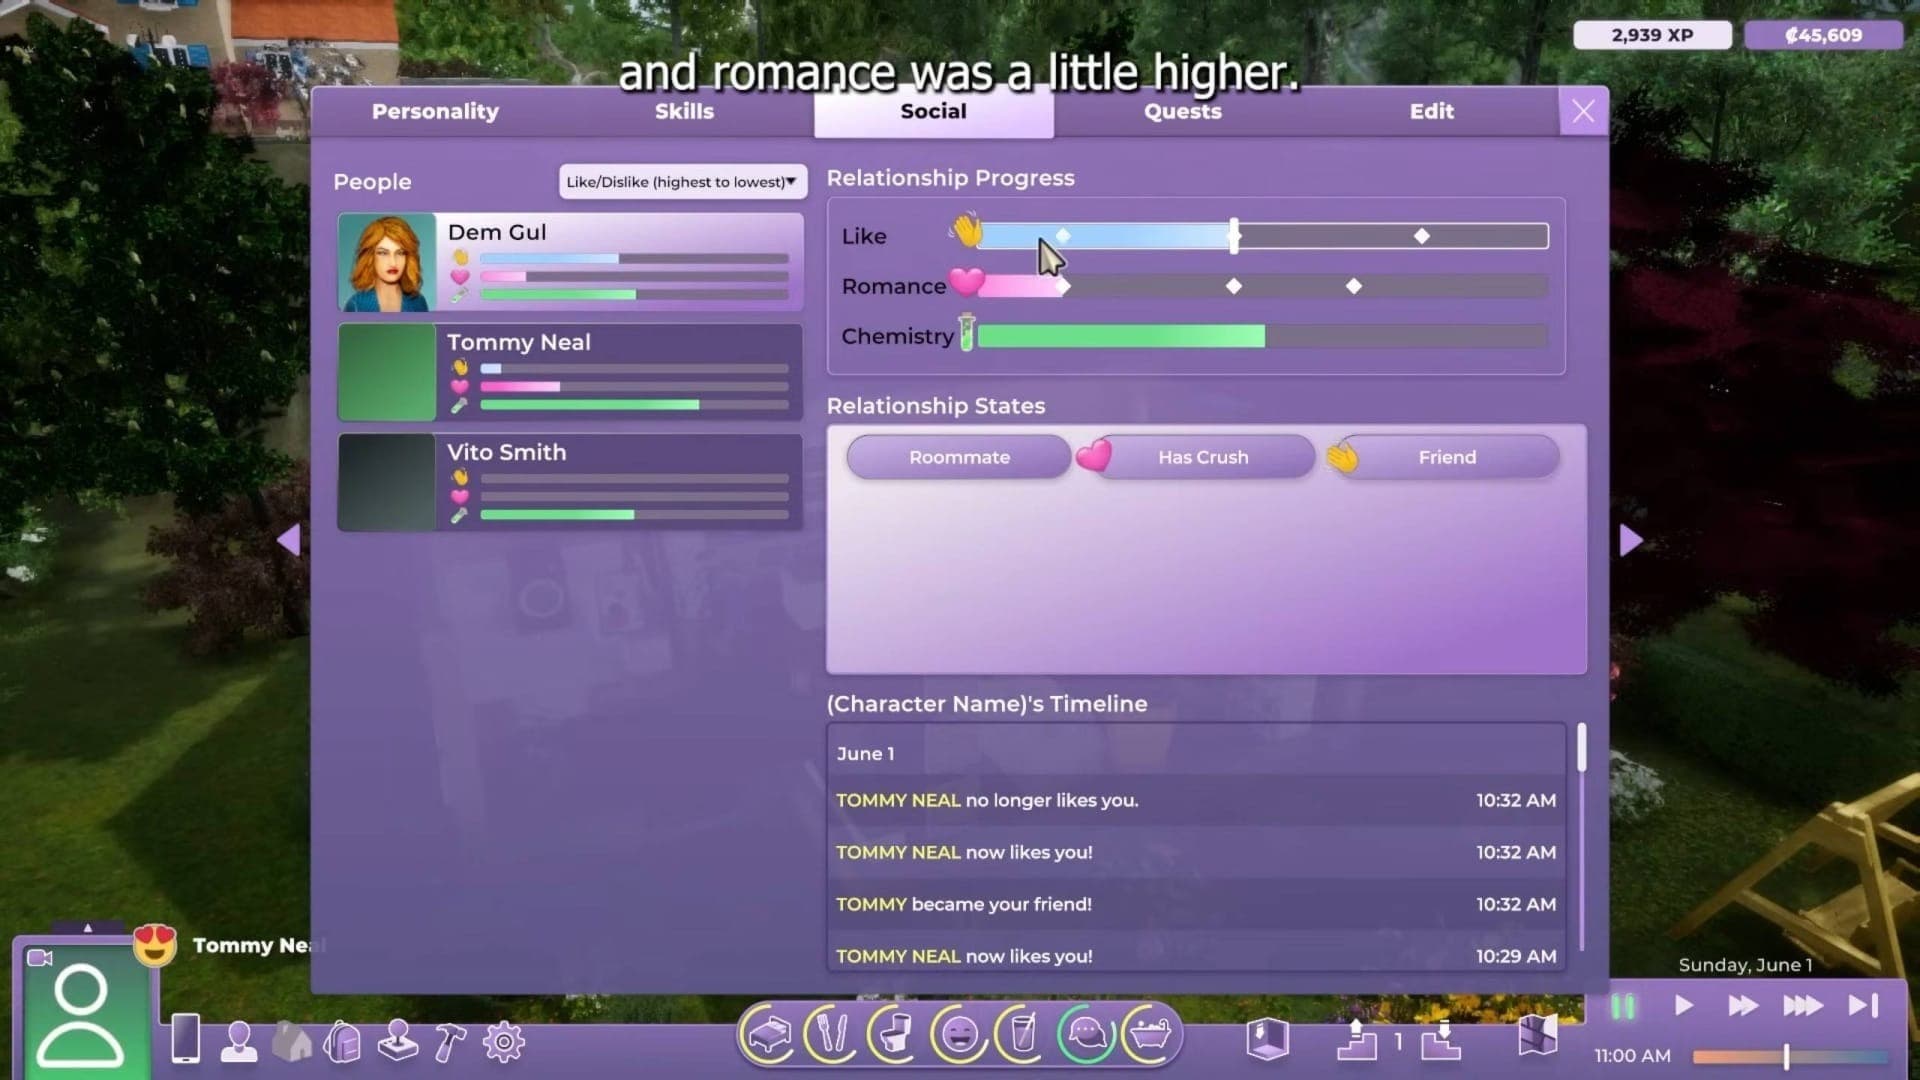The image size is (1920, 1080).
Task: Click the bed sleep need icon
Action: click(x=768, y=1034)
